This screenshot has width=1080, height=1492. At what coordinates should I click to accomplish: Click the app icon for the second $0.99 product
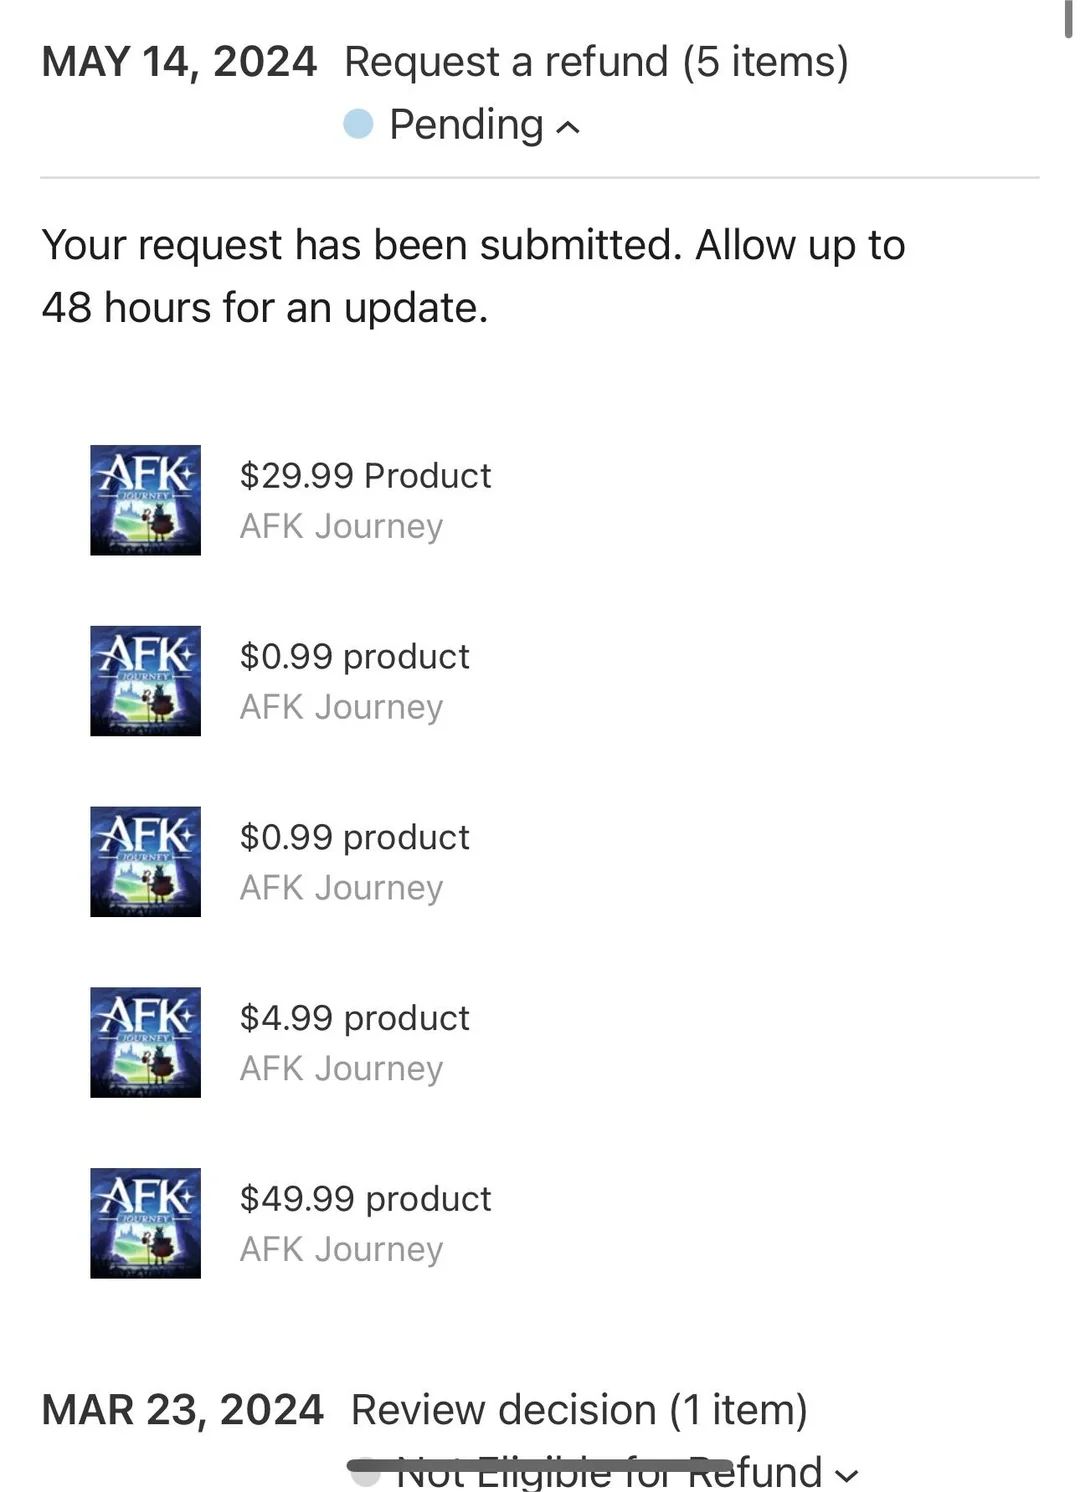coord(145,862)
